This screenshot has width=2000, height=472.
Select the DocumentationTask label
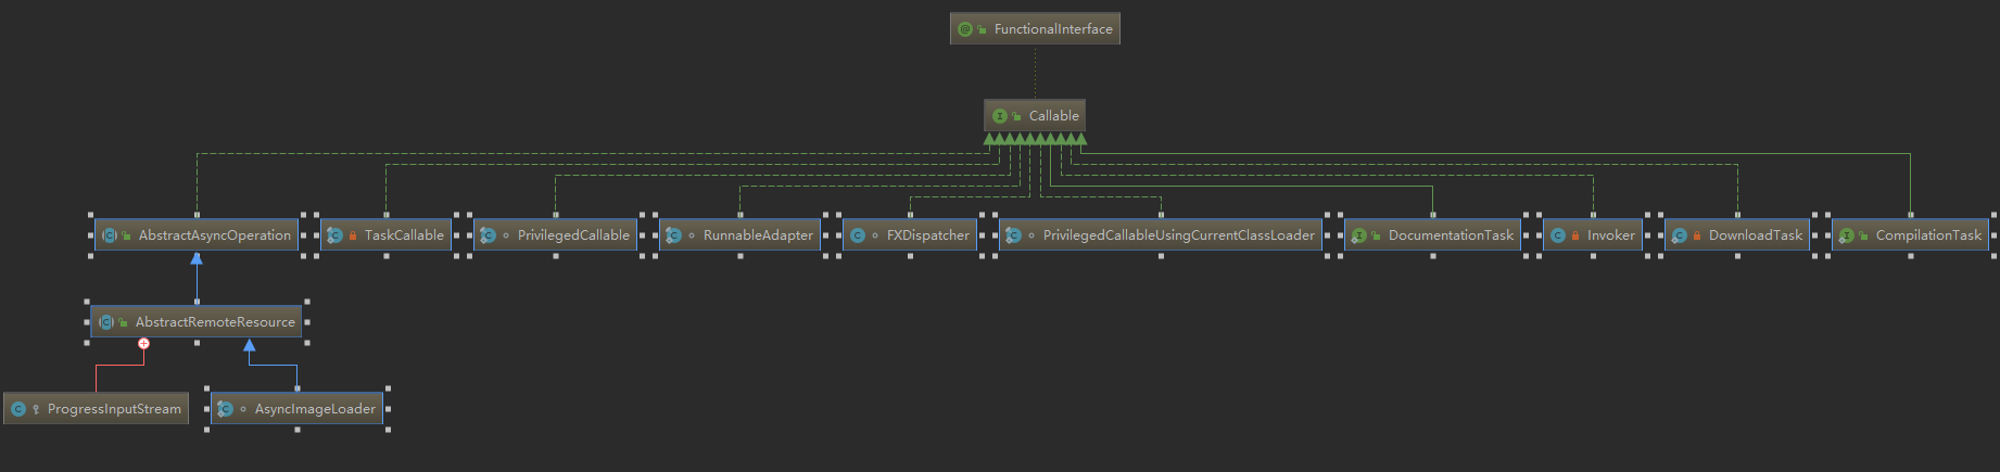(1451, 235)
